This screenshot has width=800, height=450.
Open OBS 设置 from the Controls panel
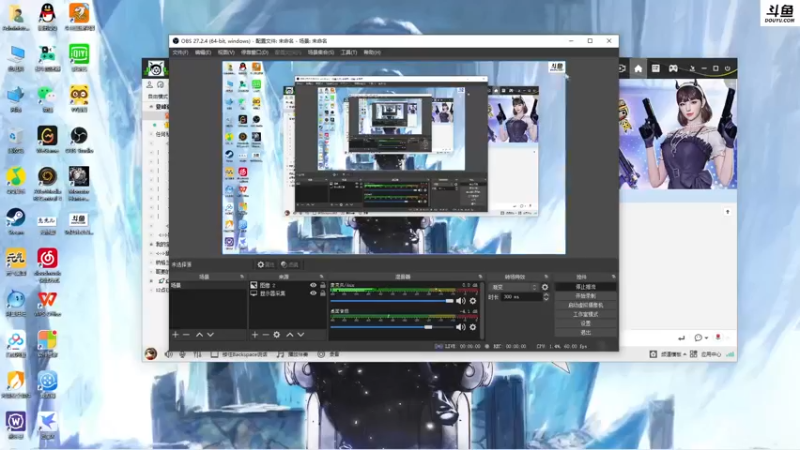[586, 323]
